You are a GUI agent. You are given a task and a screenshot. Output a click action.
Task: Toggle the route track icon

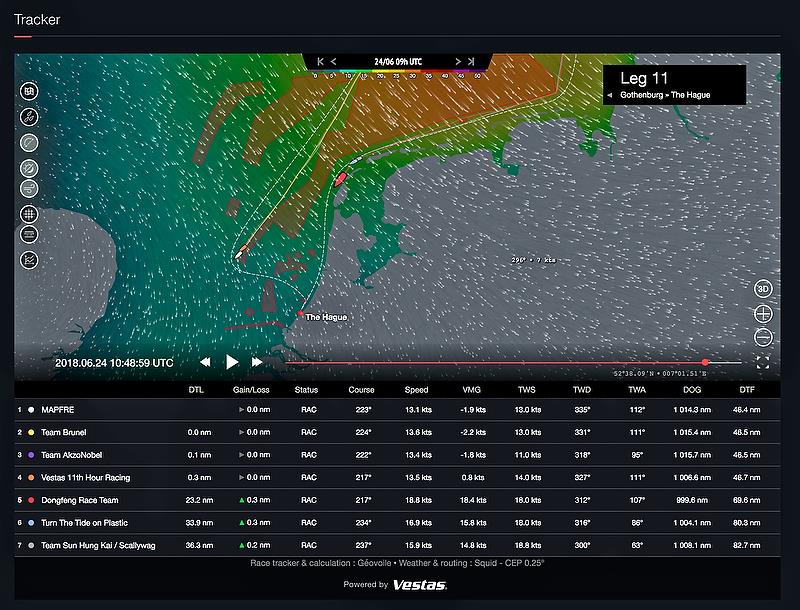coord(29,142)
